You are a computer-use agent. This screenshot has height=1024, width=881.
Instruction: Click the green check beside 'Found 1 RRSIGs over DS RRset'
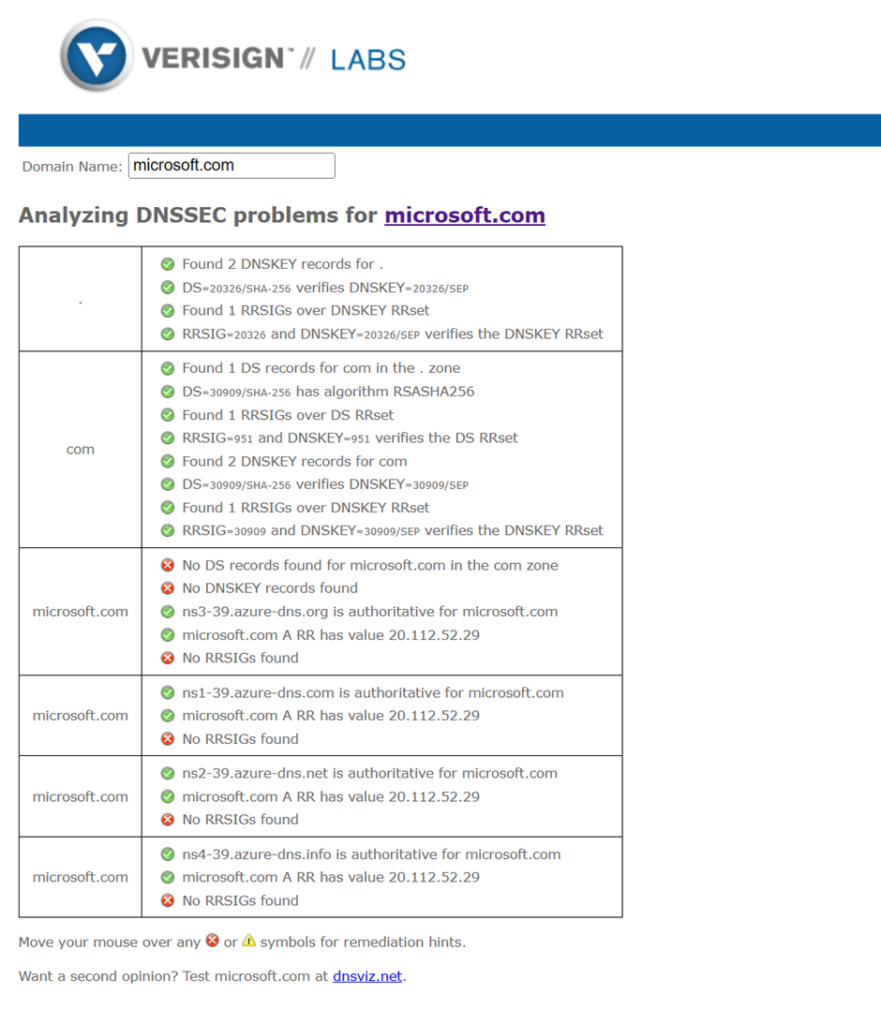click(x=168, y=415)
